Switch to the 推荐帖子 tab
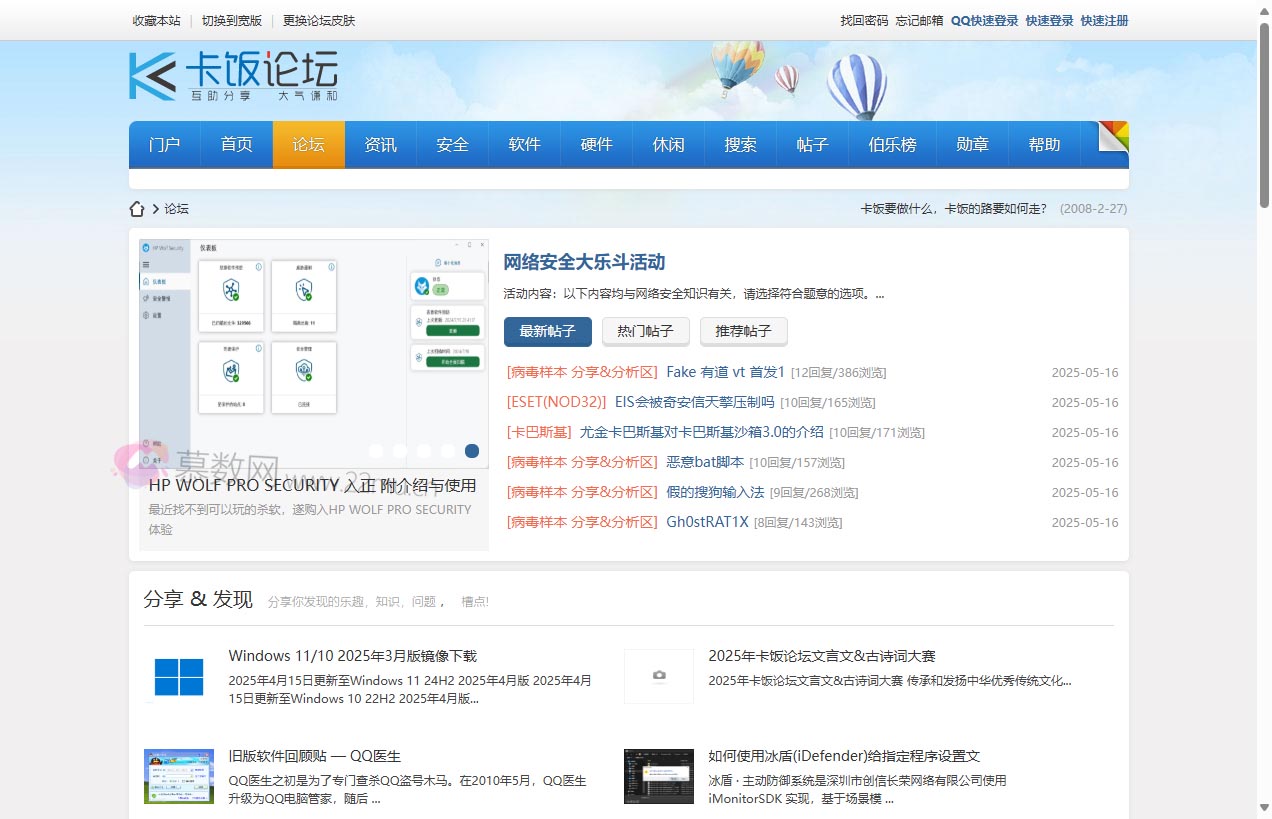This screenshot has width=1272, height=819. [743, 331]
